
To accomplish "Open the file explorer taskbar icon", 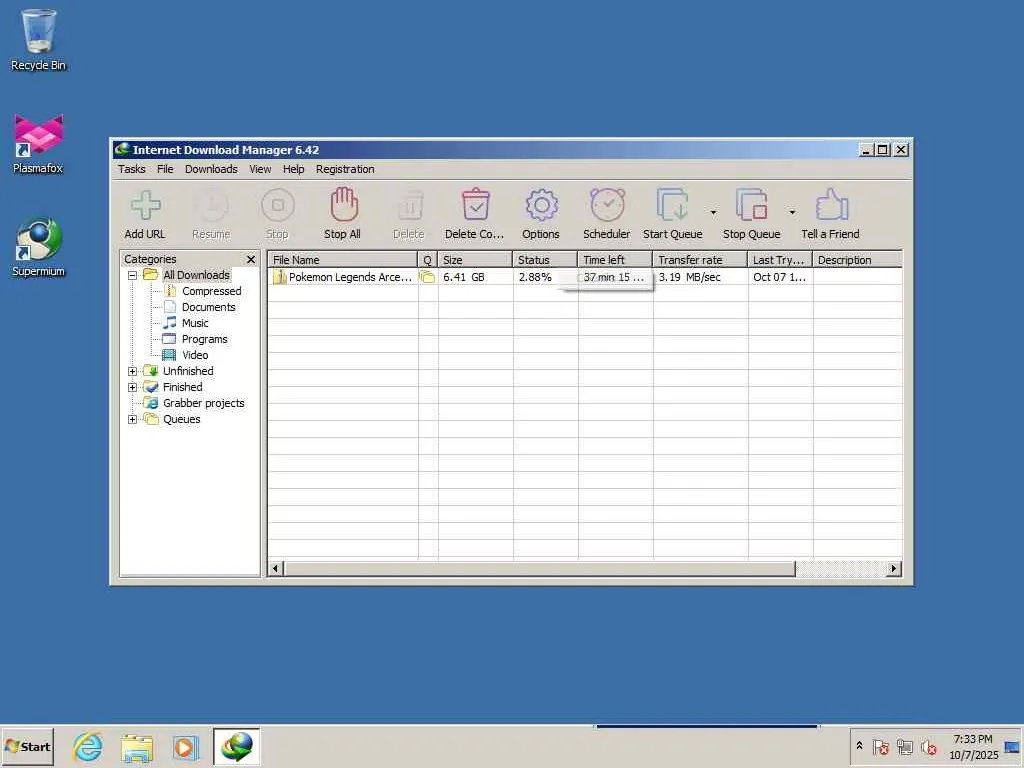I will [x=136, y=748].
